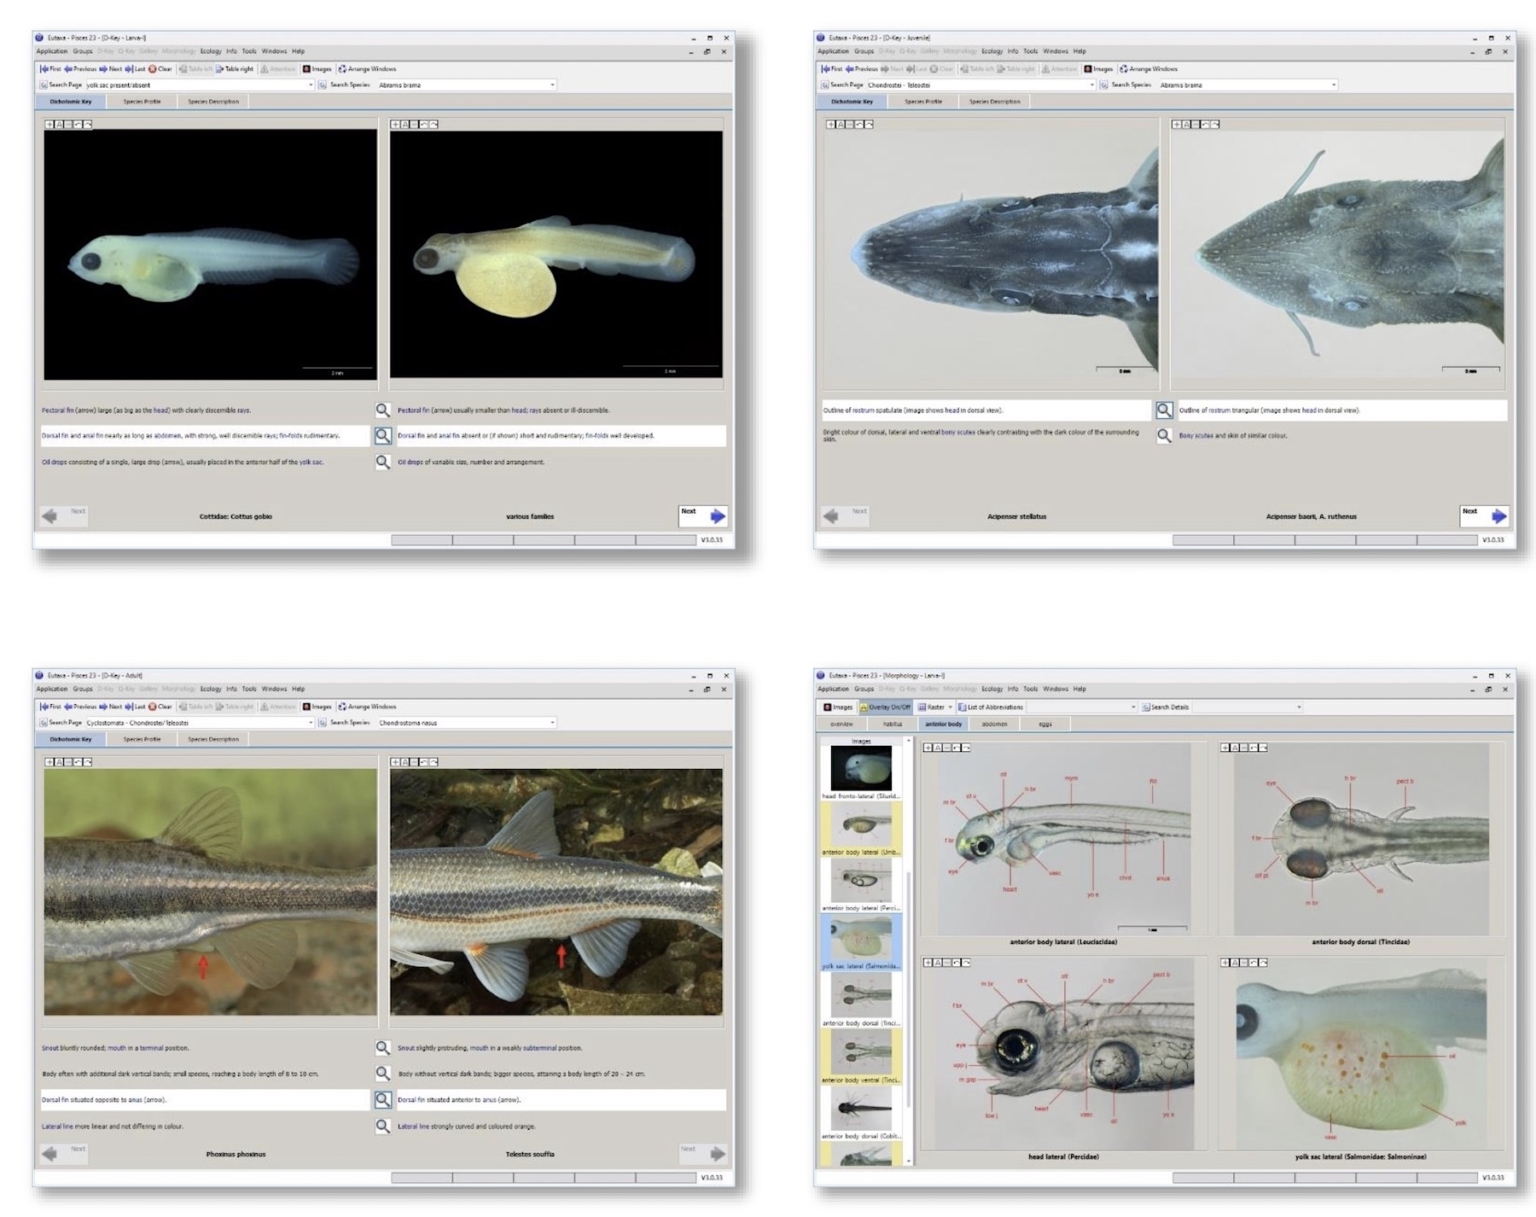The width and height of the screenshot is (1536, 1217).
Task: Zoom in left image in Larva-I window
Action: [x=49, y=124]
